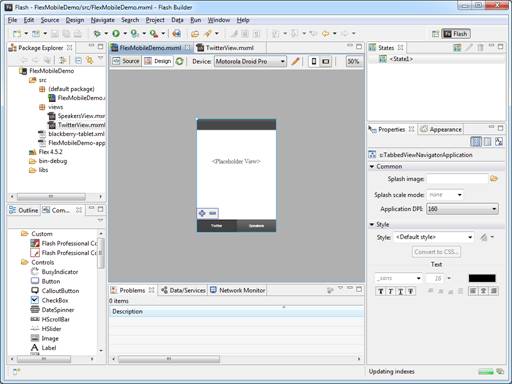Click the Profile toolbar icon

pyautogui.click(x=134, y=33)
